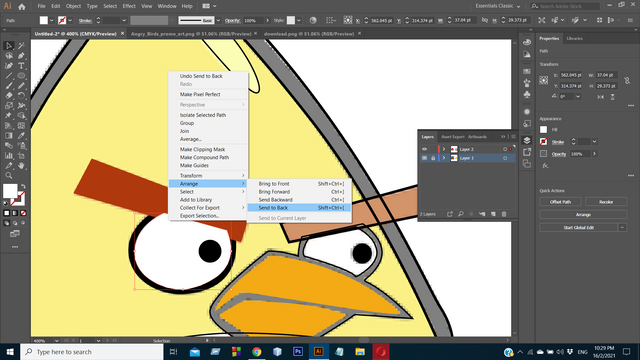Click the Swap Fill and Stroke arrow
Viewport: 640px width, 360px height.
click(23, 187)
